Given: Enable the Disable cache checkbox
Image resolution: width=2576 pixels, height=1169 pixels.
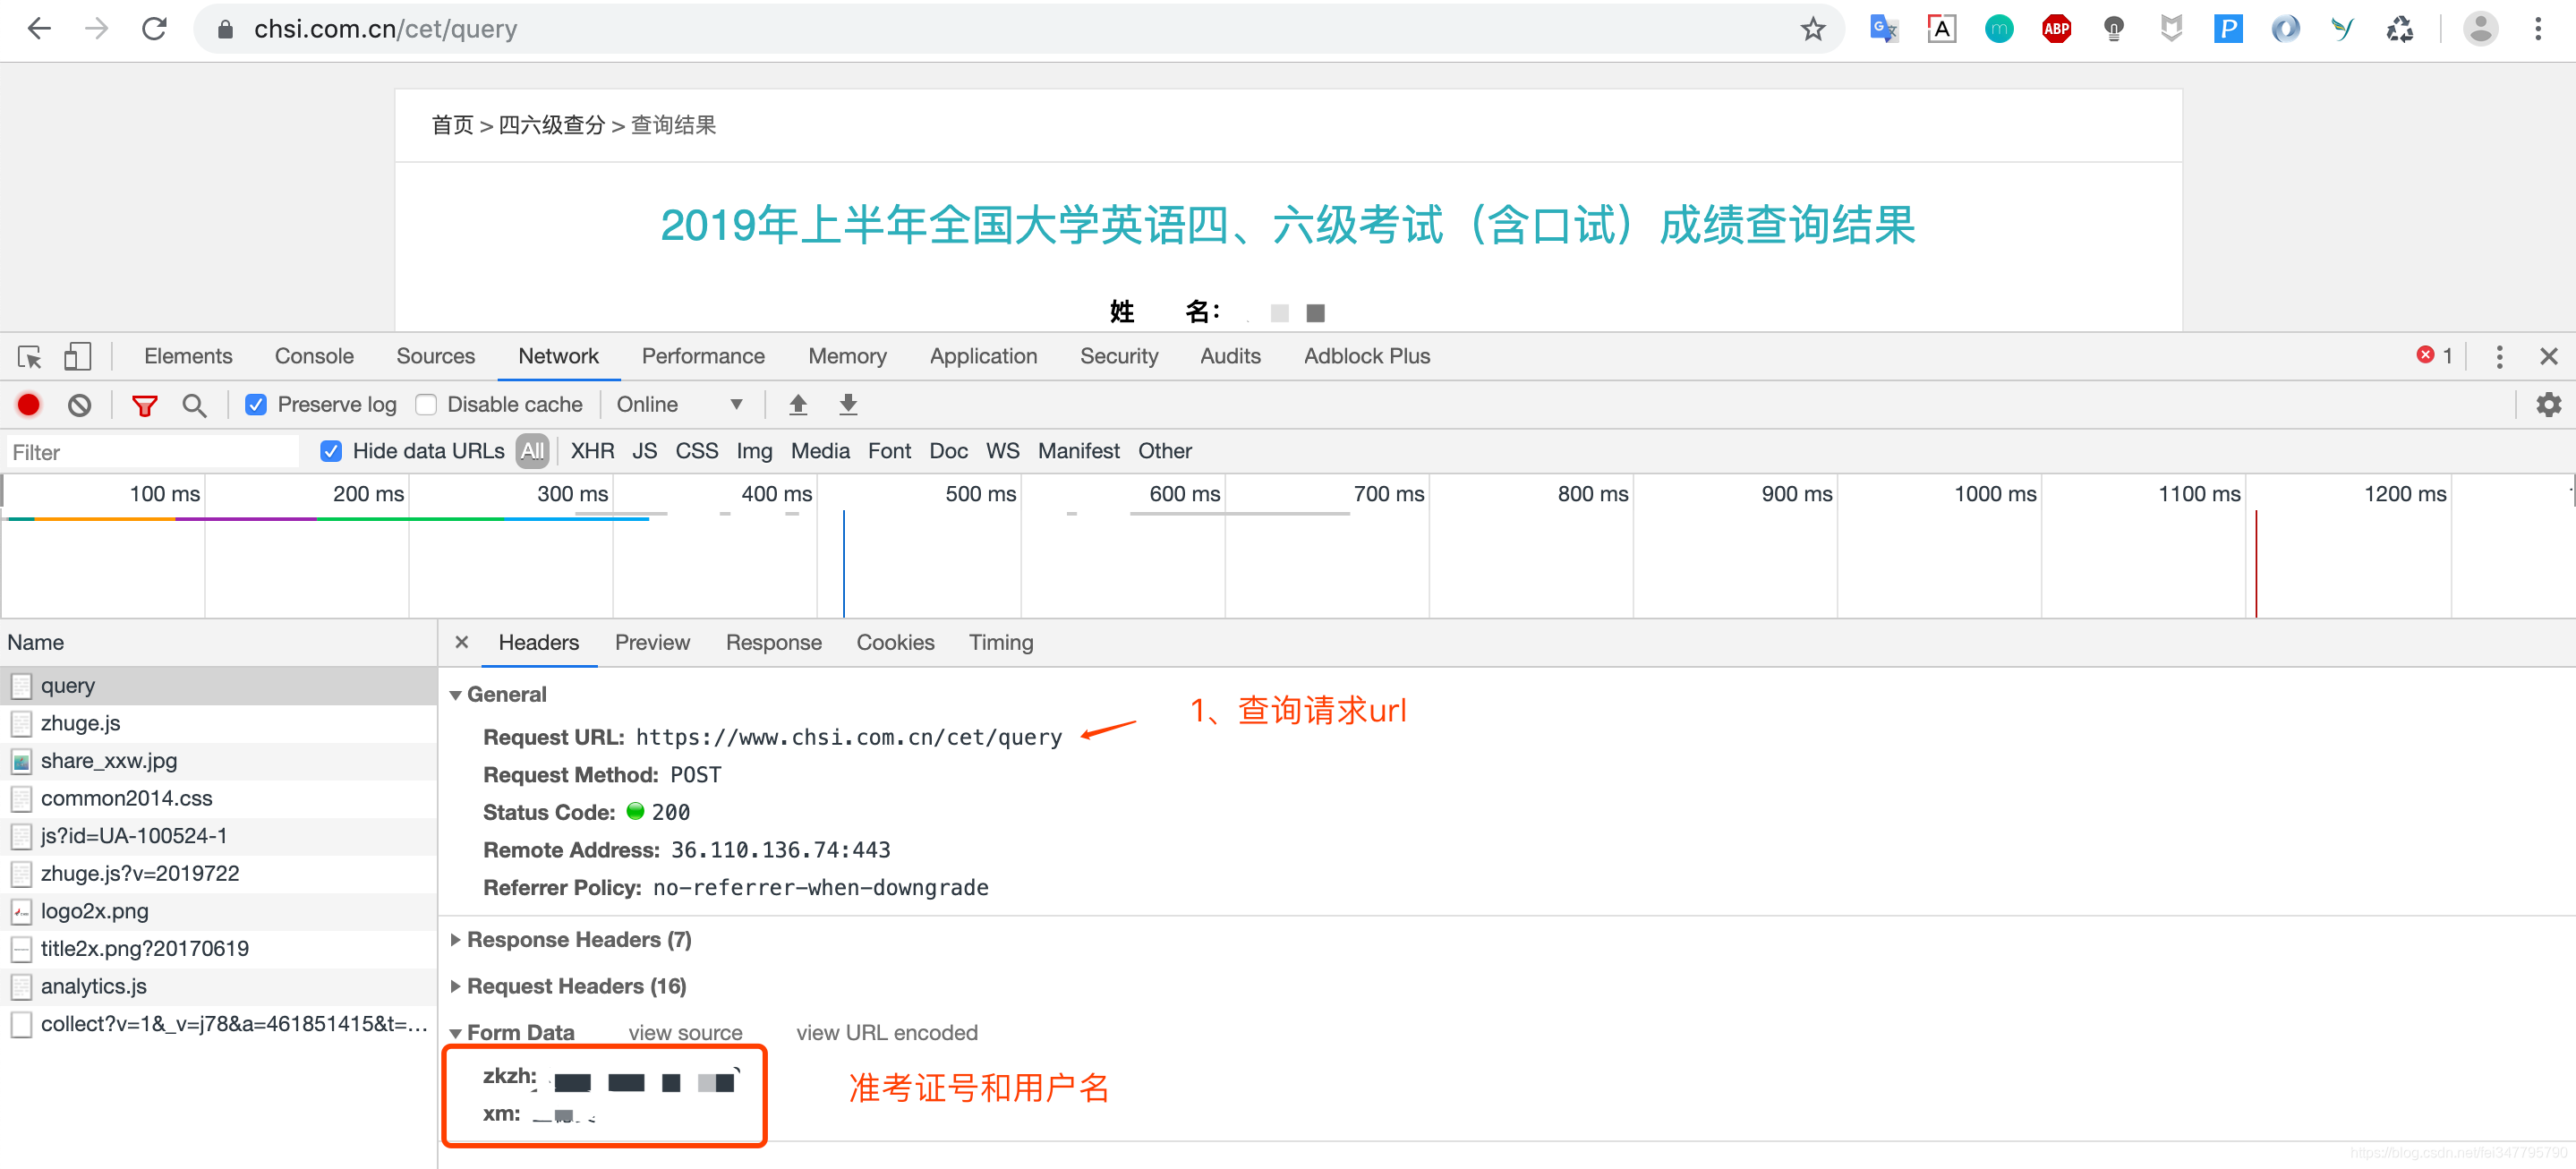Looking at the screenshot, I should tap(427, 404).
